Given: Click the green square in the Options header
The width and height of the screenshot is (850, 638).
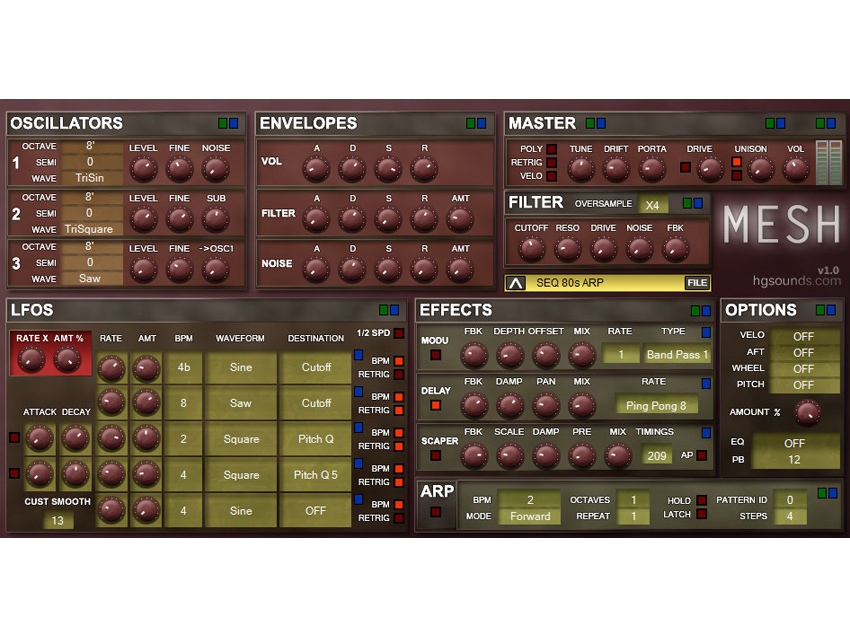Looking at the screenshot, I should tap(820, 310).
